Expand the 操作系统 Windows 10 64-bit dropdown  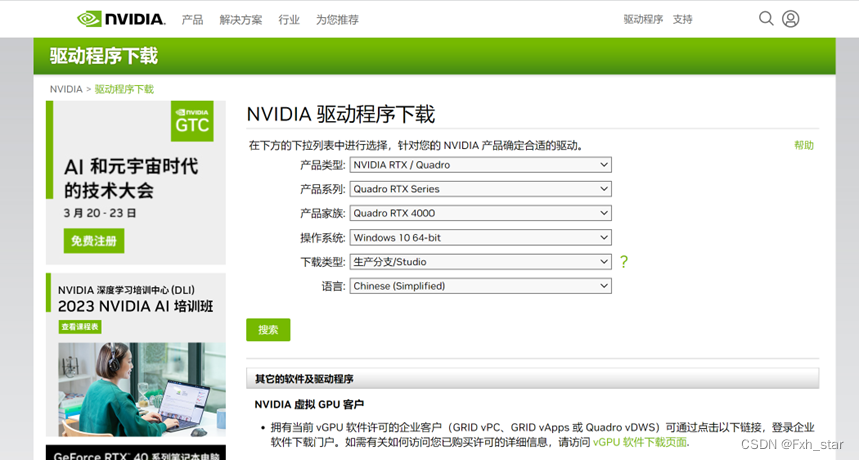pos(480,237)
